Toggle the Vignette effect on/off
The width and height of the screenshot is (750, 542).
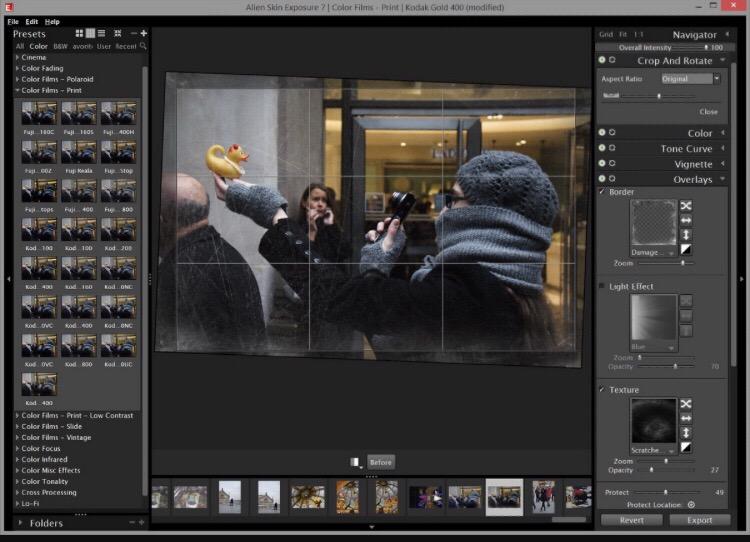602,163
